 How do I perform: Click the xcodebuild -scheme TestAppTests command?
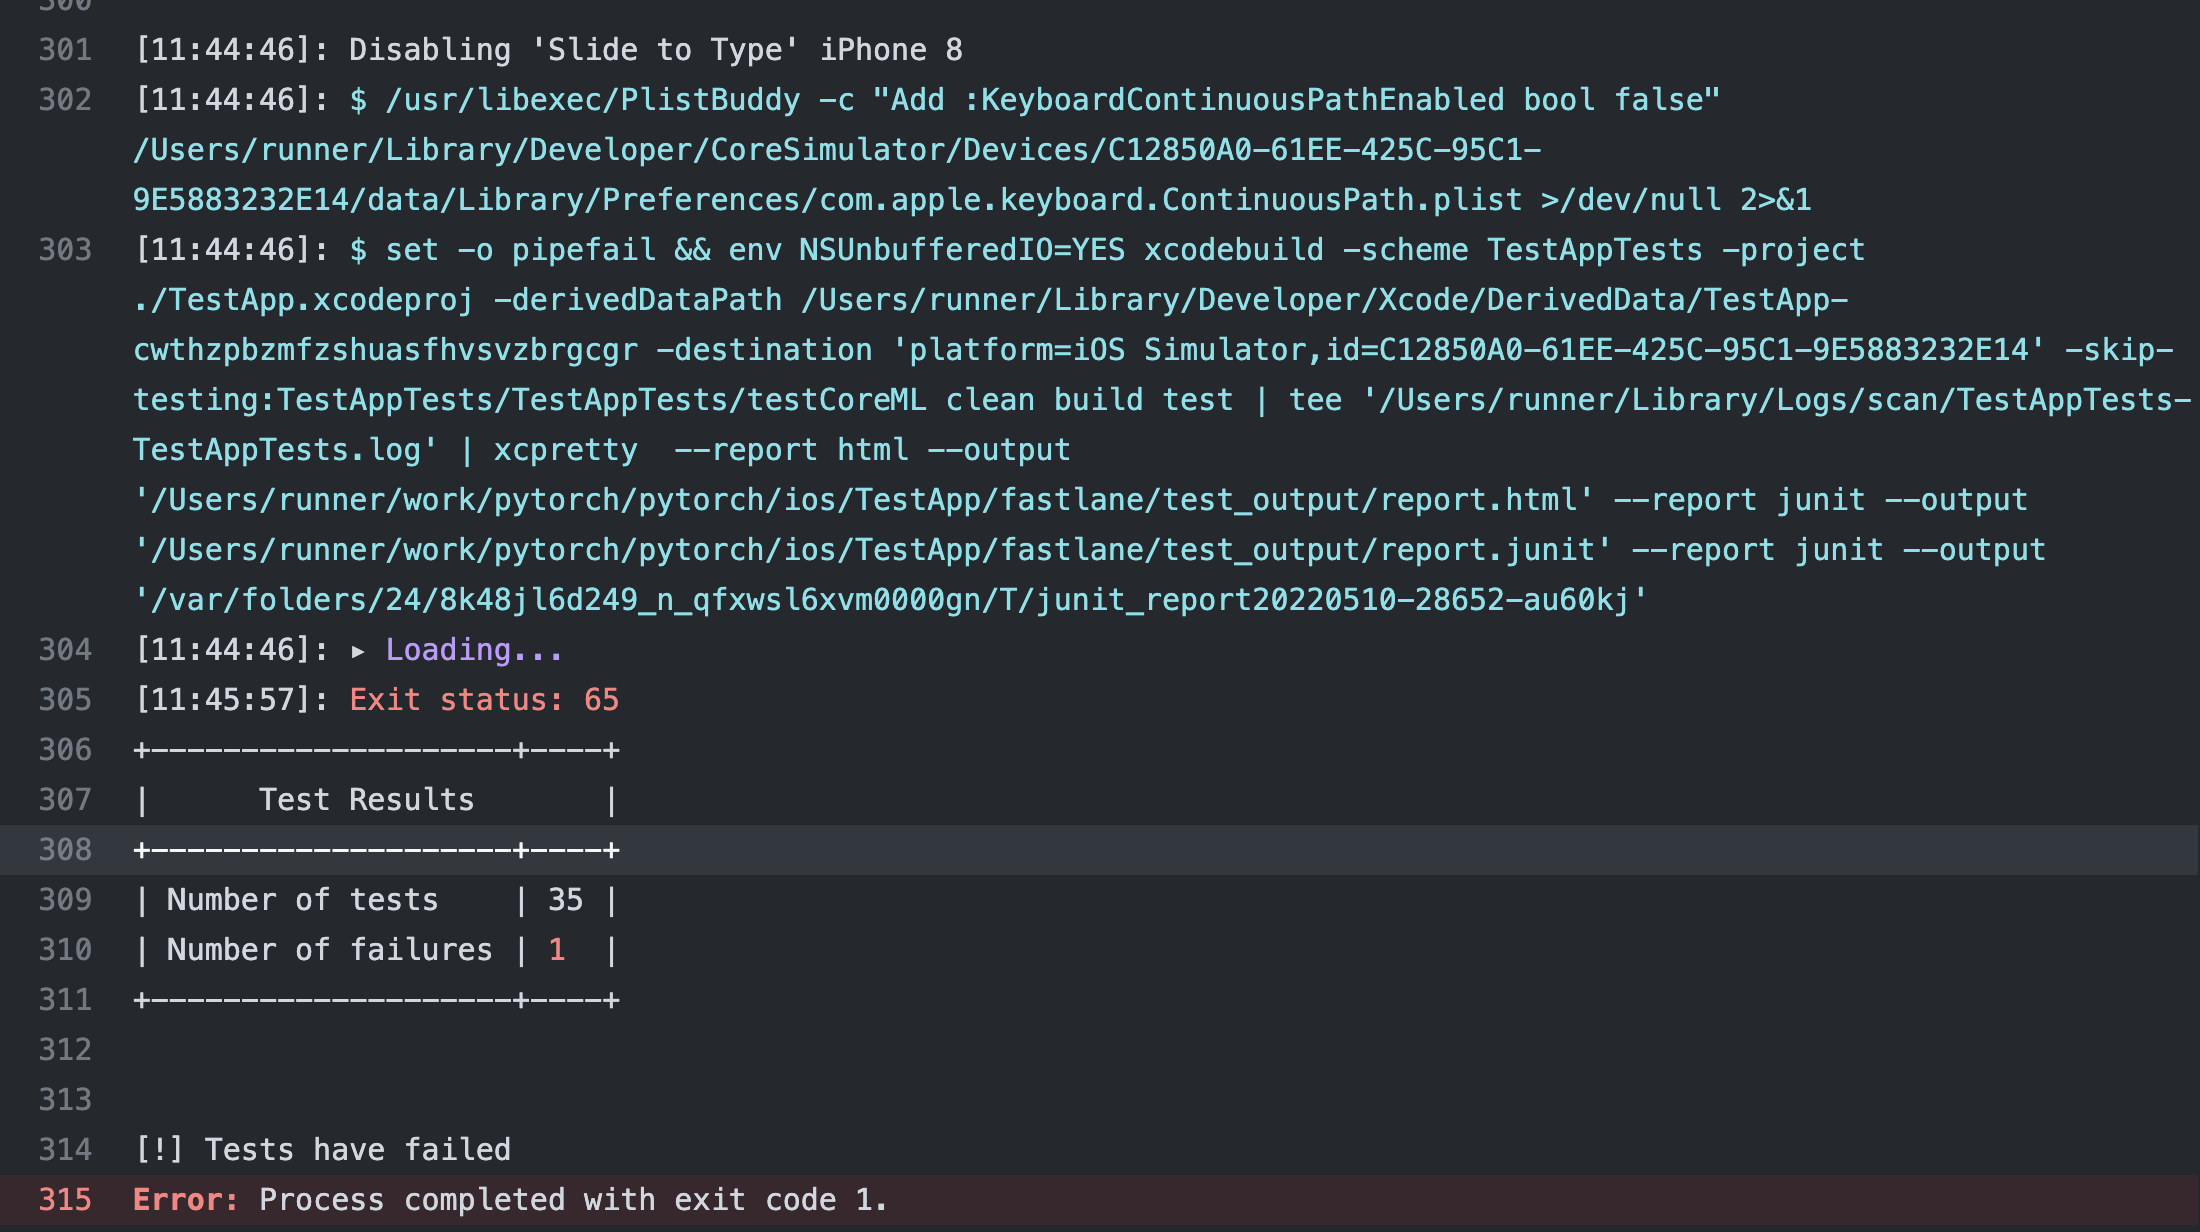[1420, 250]
